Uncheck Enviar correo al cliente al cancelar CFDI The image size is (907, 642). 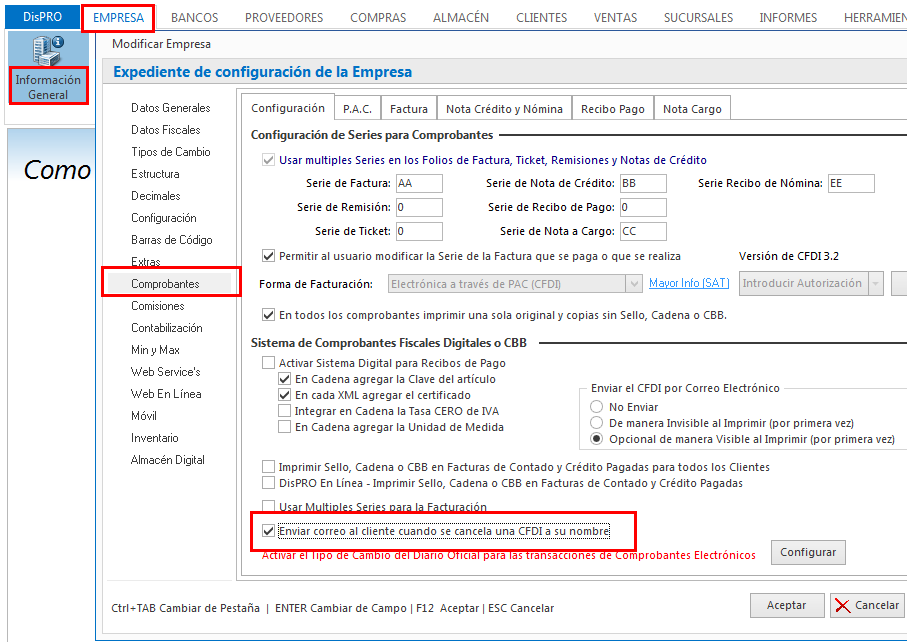268,531
